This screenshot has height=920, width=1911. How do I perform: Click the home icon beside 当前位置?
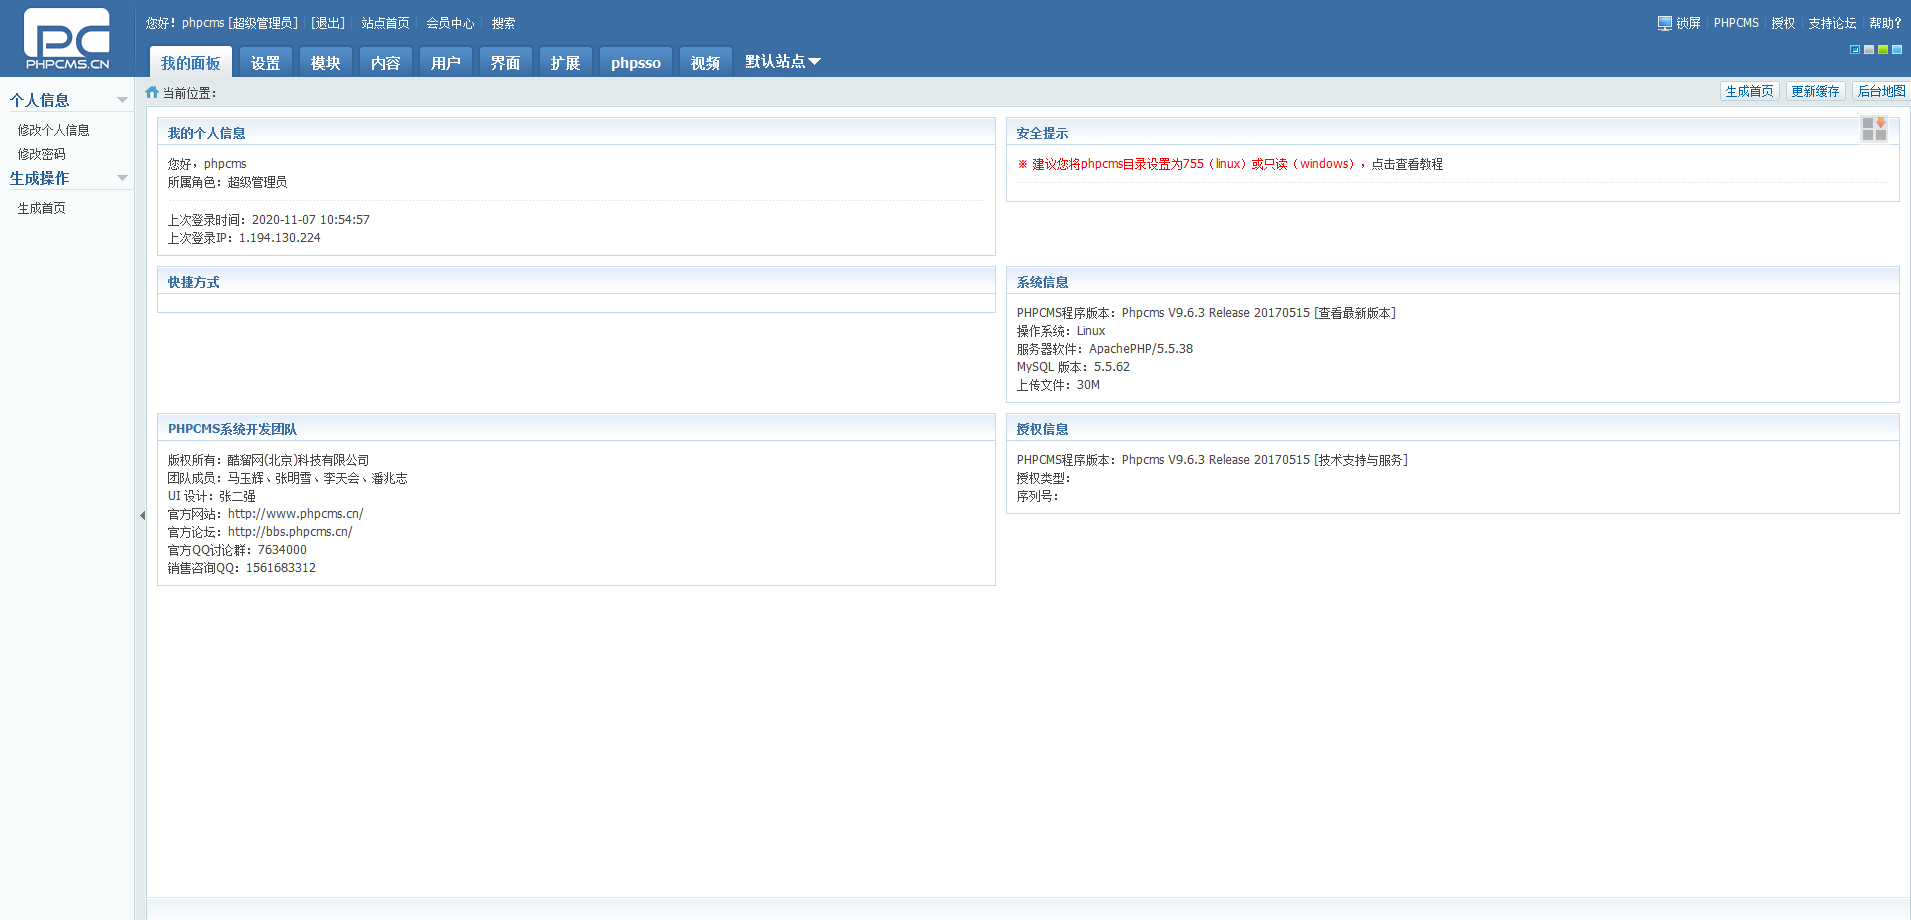pyautogui.click(x=152, y=92)
